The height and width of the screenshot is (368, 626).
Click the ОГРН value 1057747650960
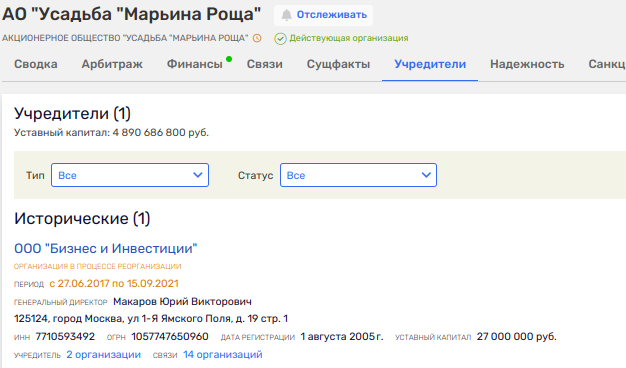tap(170, 336)
